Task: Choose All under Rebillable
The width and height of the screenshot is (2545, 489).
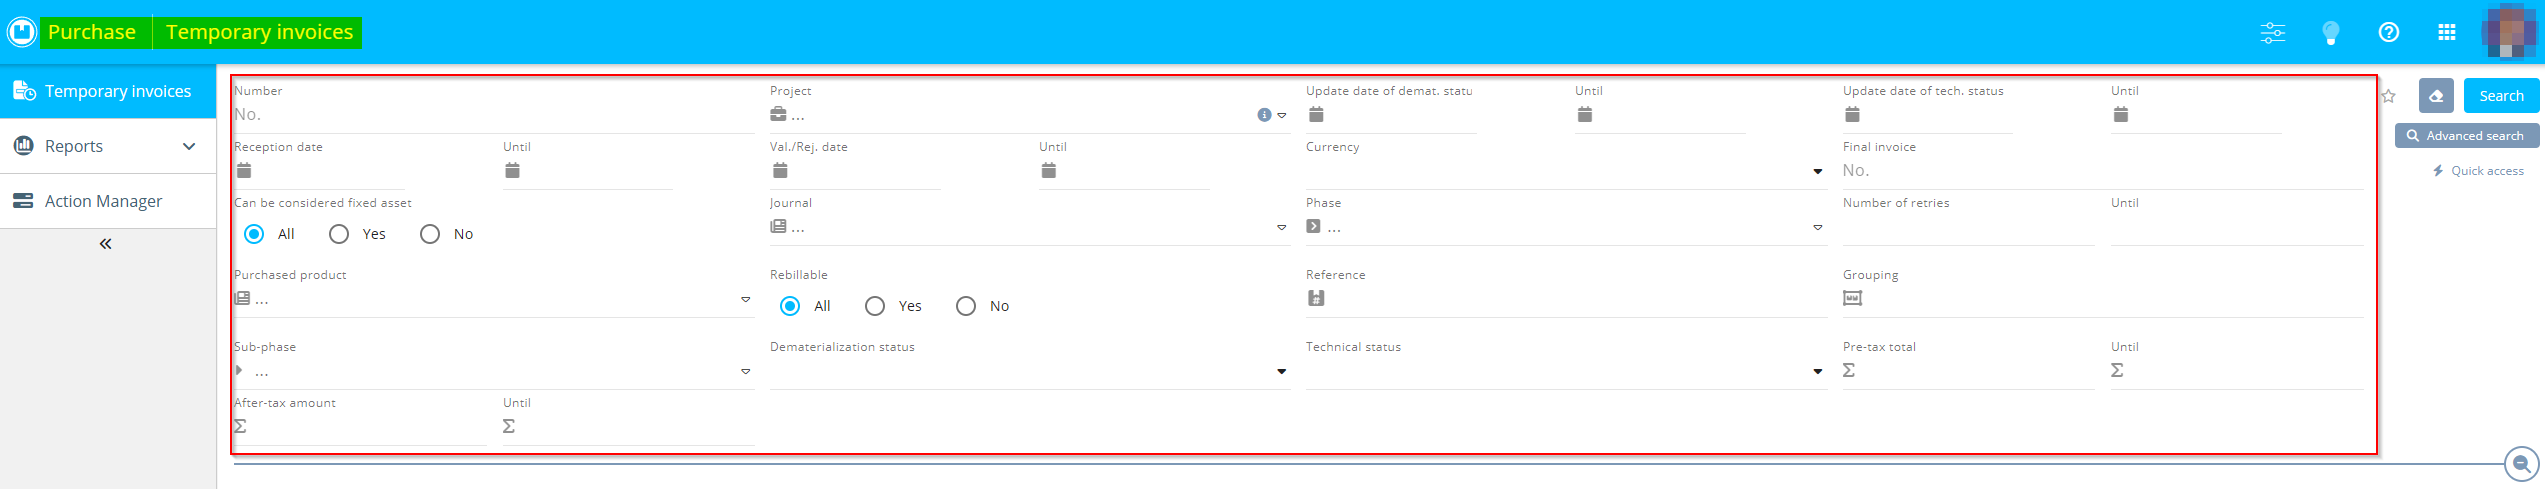Action: pos(790,306)
